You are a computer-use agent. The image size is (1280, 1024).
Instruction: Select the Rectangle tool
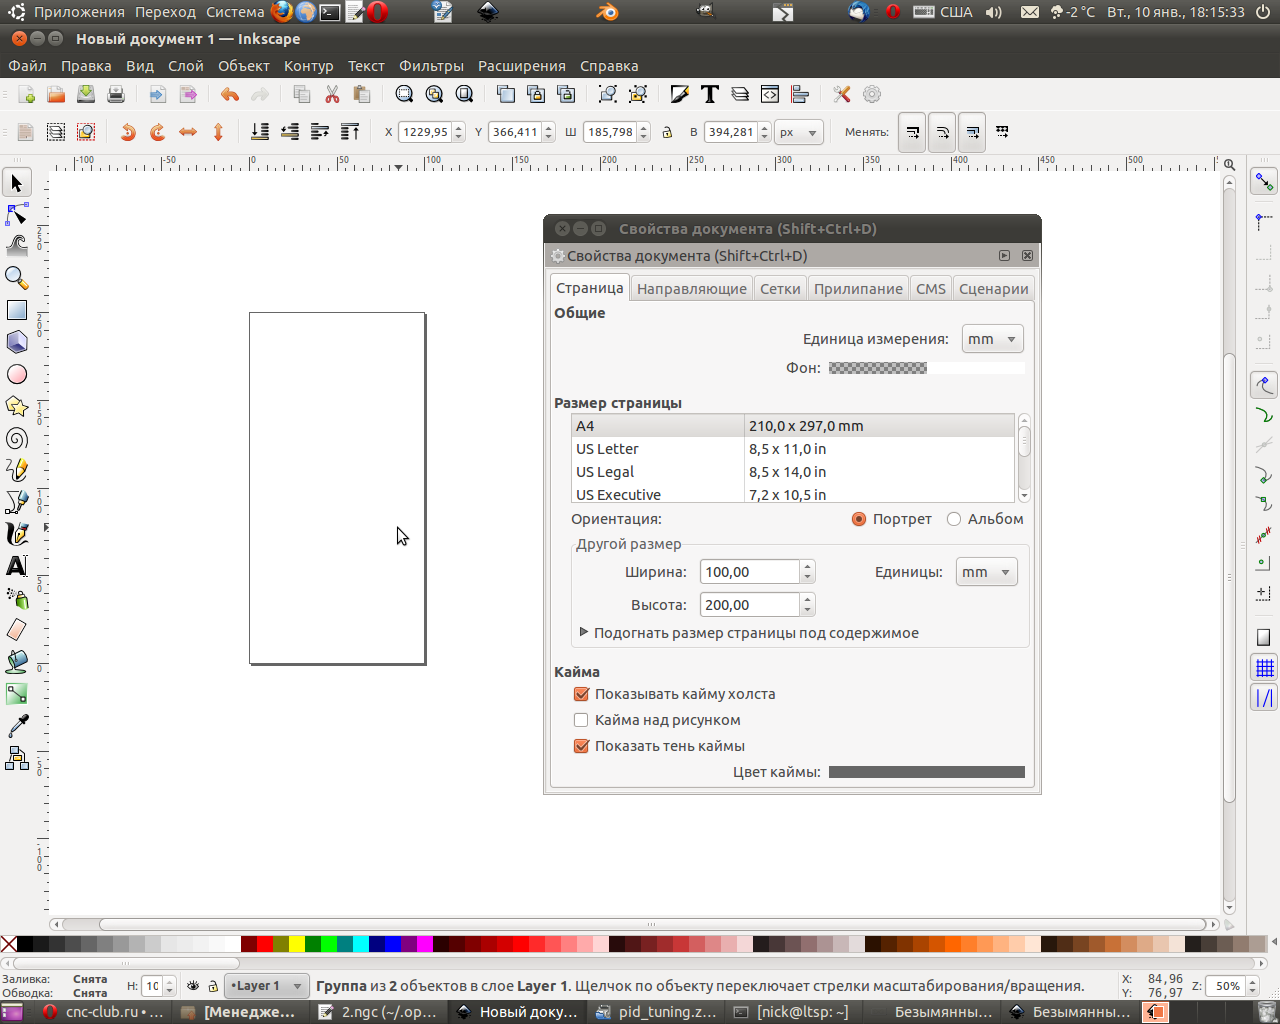pos(17,311)
